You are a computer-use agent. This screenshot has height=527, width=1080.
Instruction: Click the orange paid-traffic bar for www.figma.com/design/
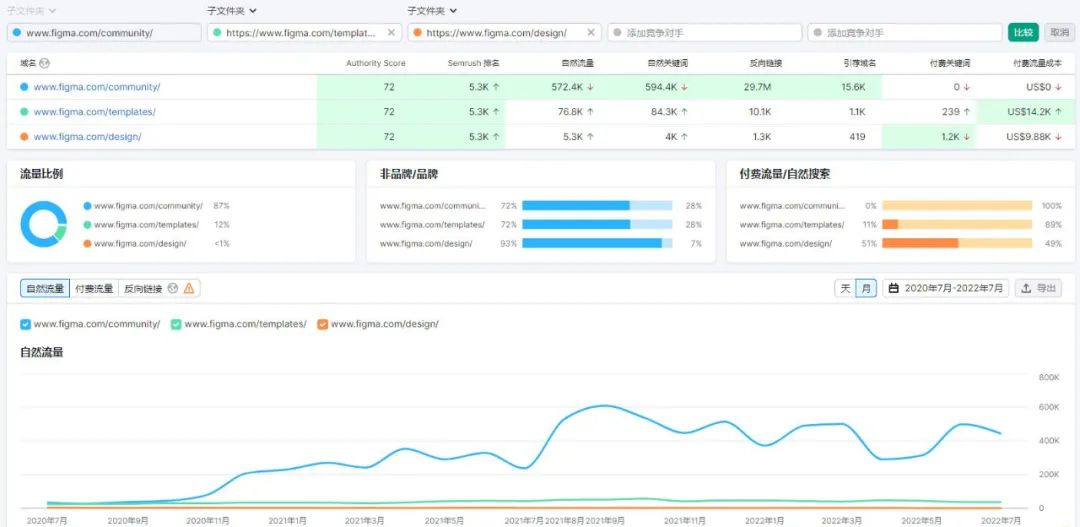click(x=920, y=243)
